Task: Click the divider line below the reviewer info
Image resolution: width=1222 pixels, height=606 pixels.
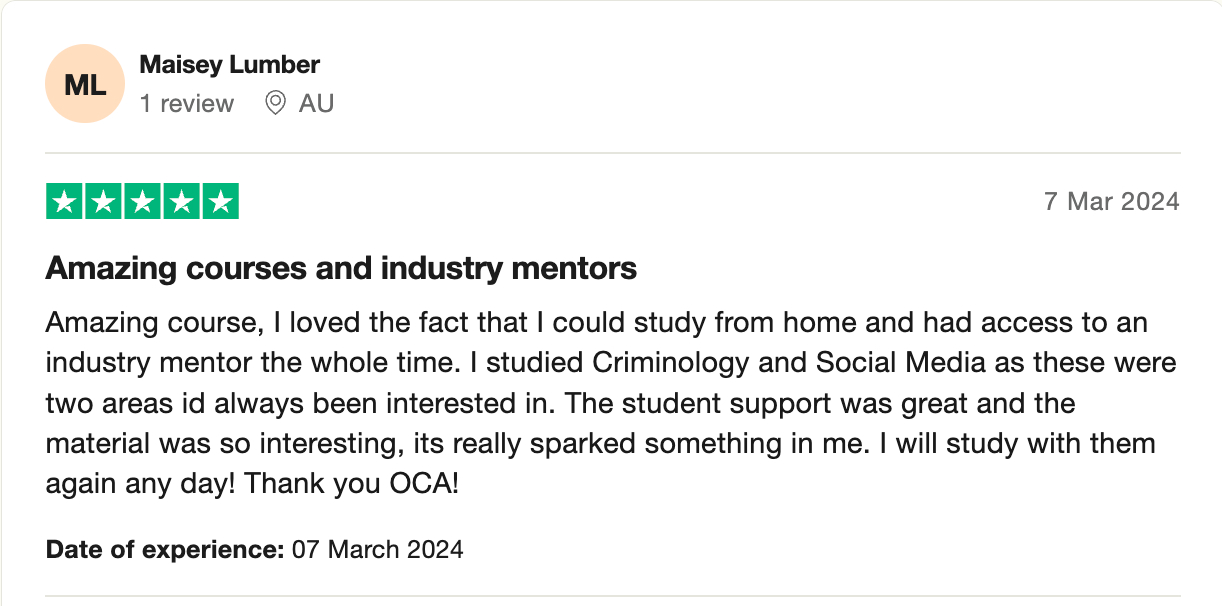Action: point(613,153)
